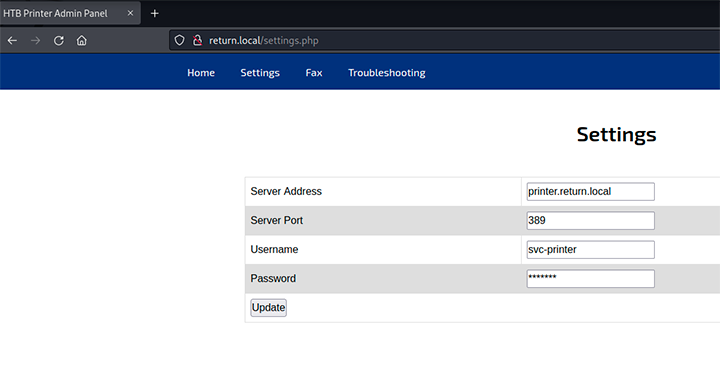
Task: Click the forward navigation arrow
Action: click(x=35, y=40)
